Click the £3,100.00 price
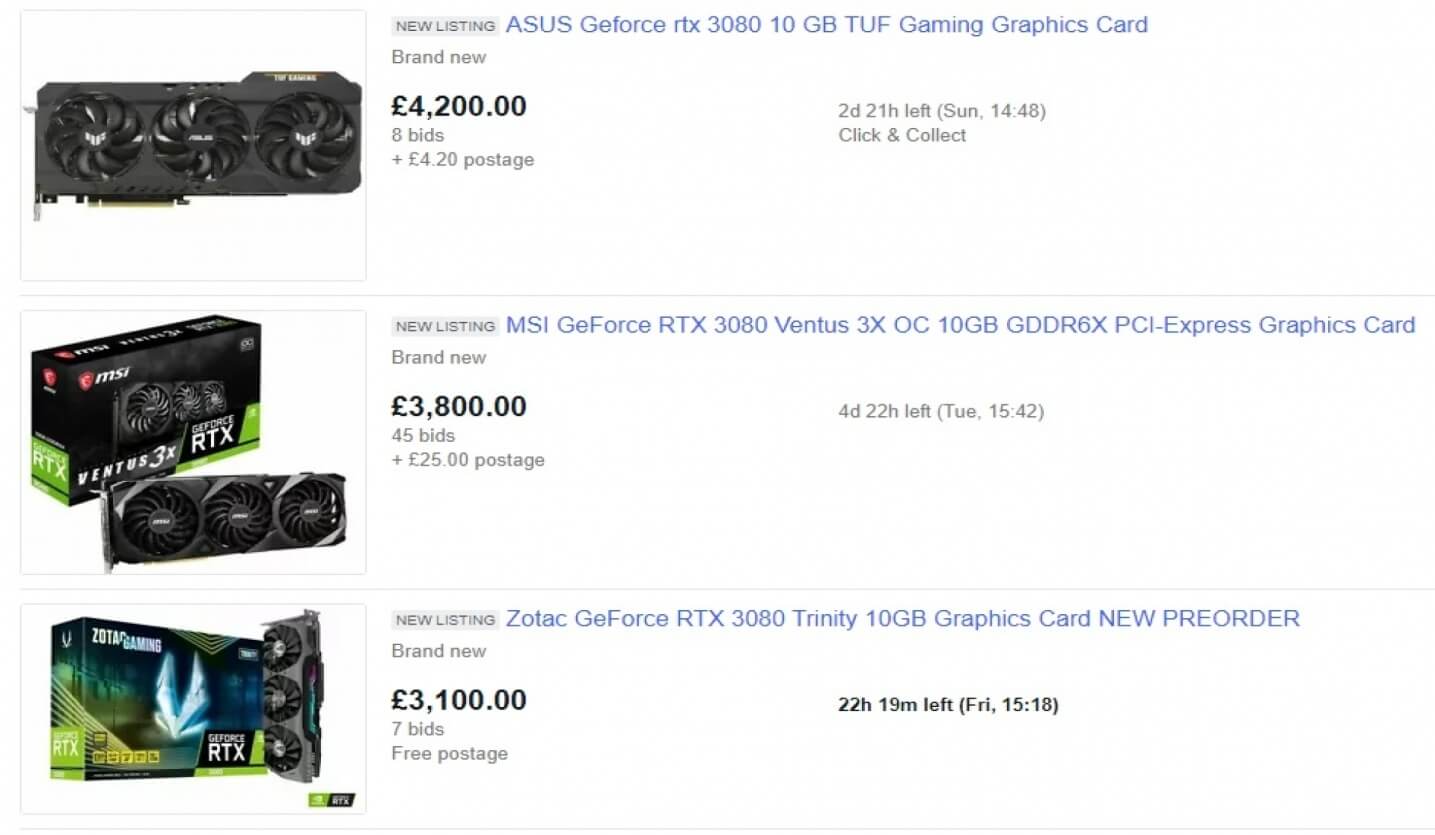 (x=459, y=700)
